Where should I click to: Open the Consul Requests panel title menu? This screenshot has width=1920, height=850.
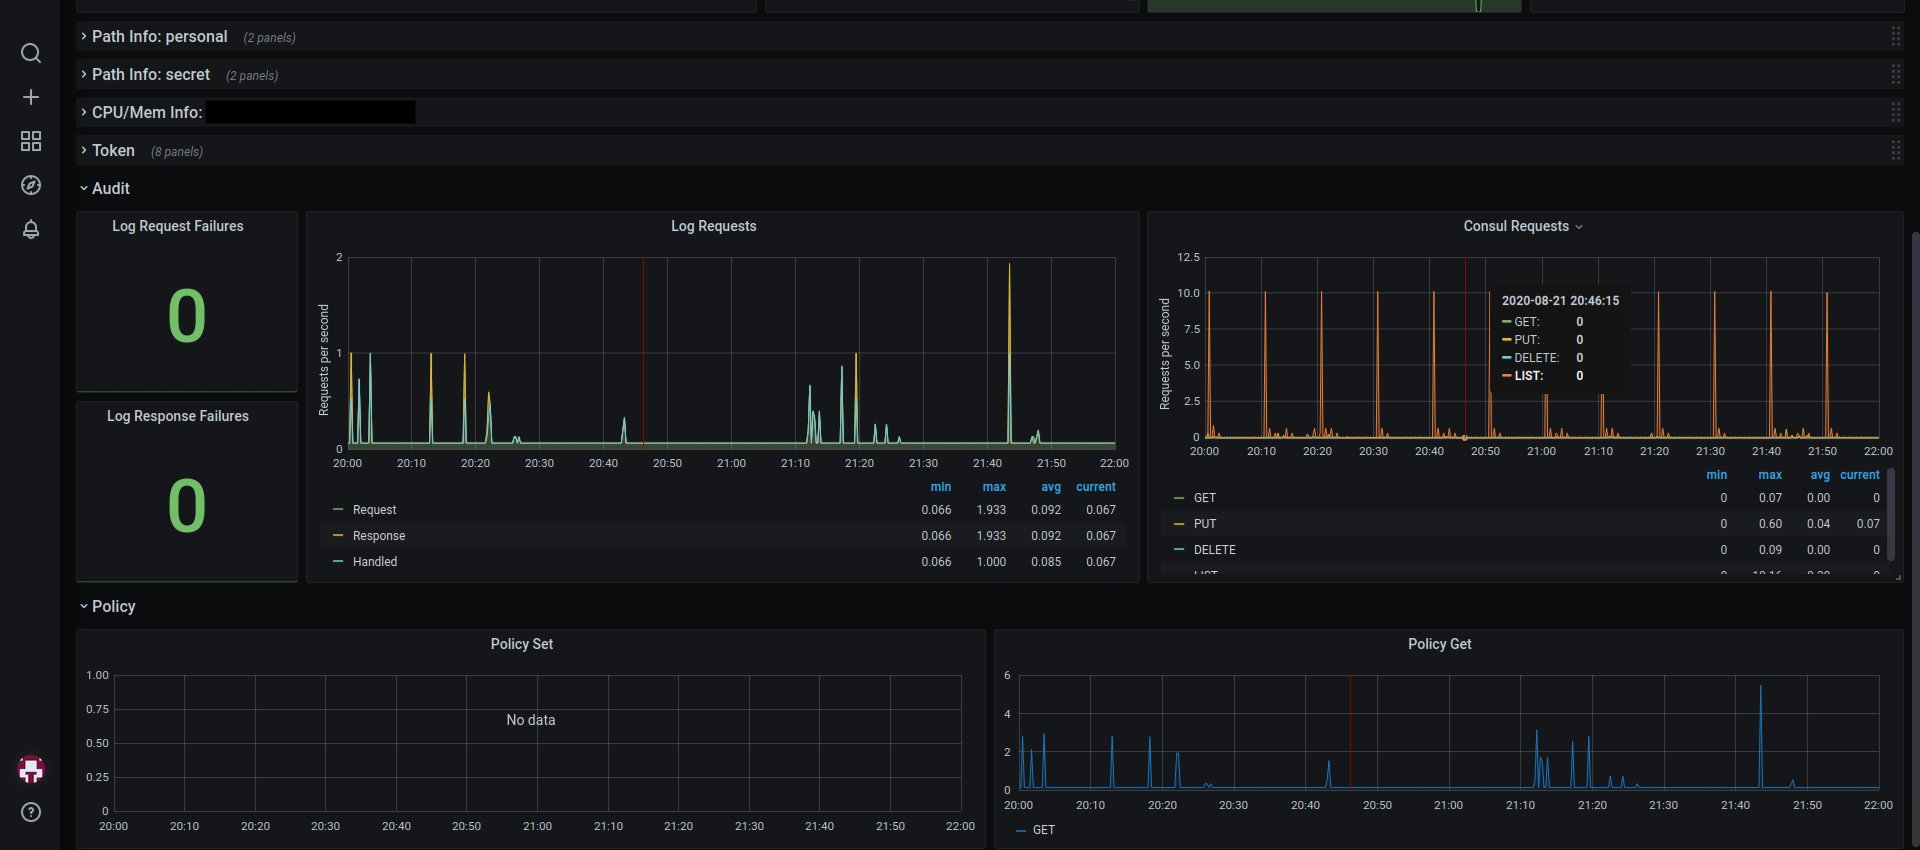pyautogui.click(x=1523, y=226)
